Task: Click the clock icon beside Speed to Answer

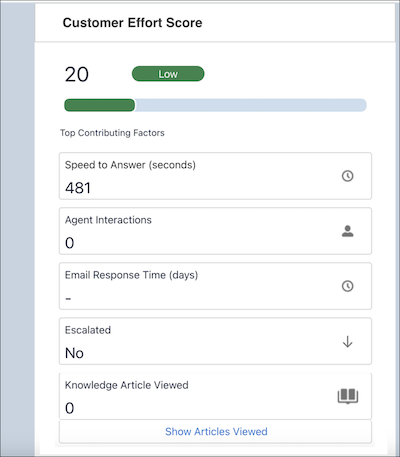Action: (347, 176)
